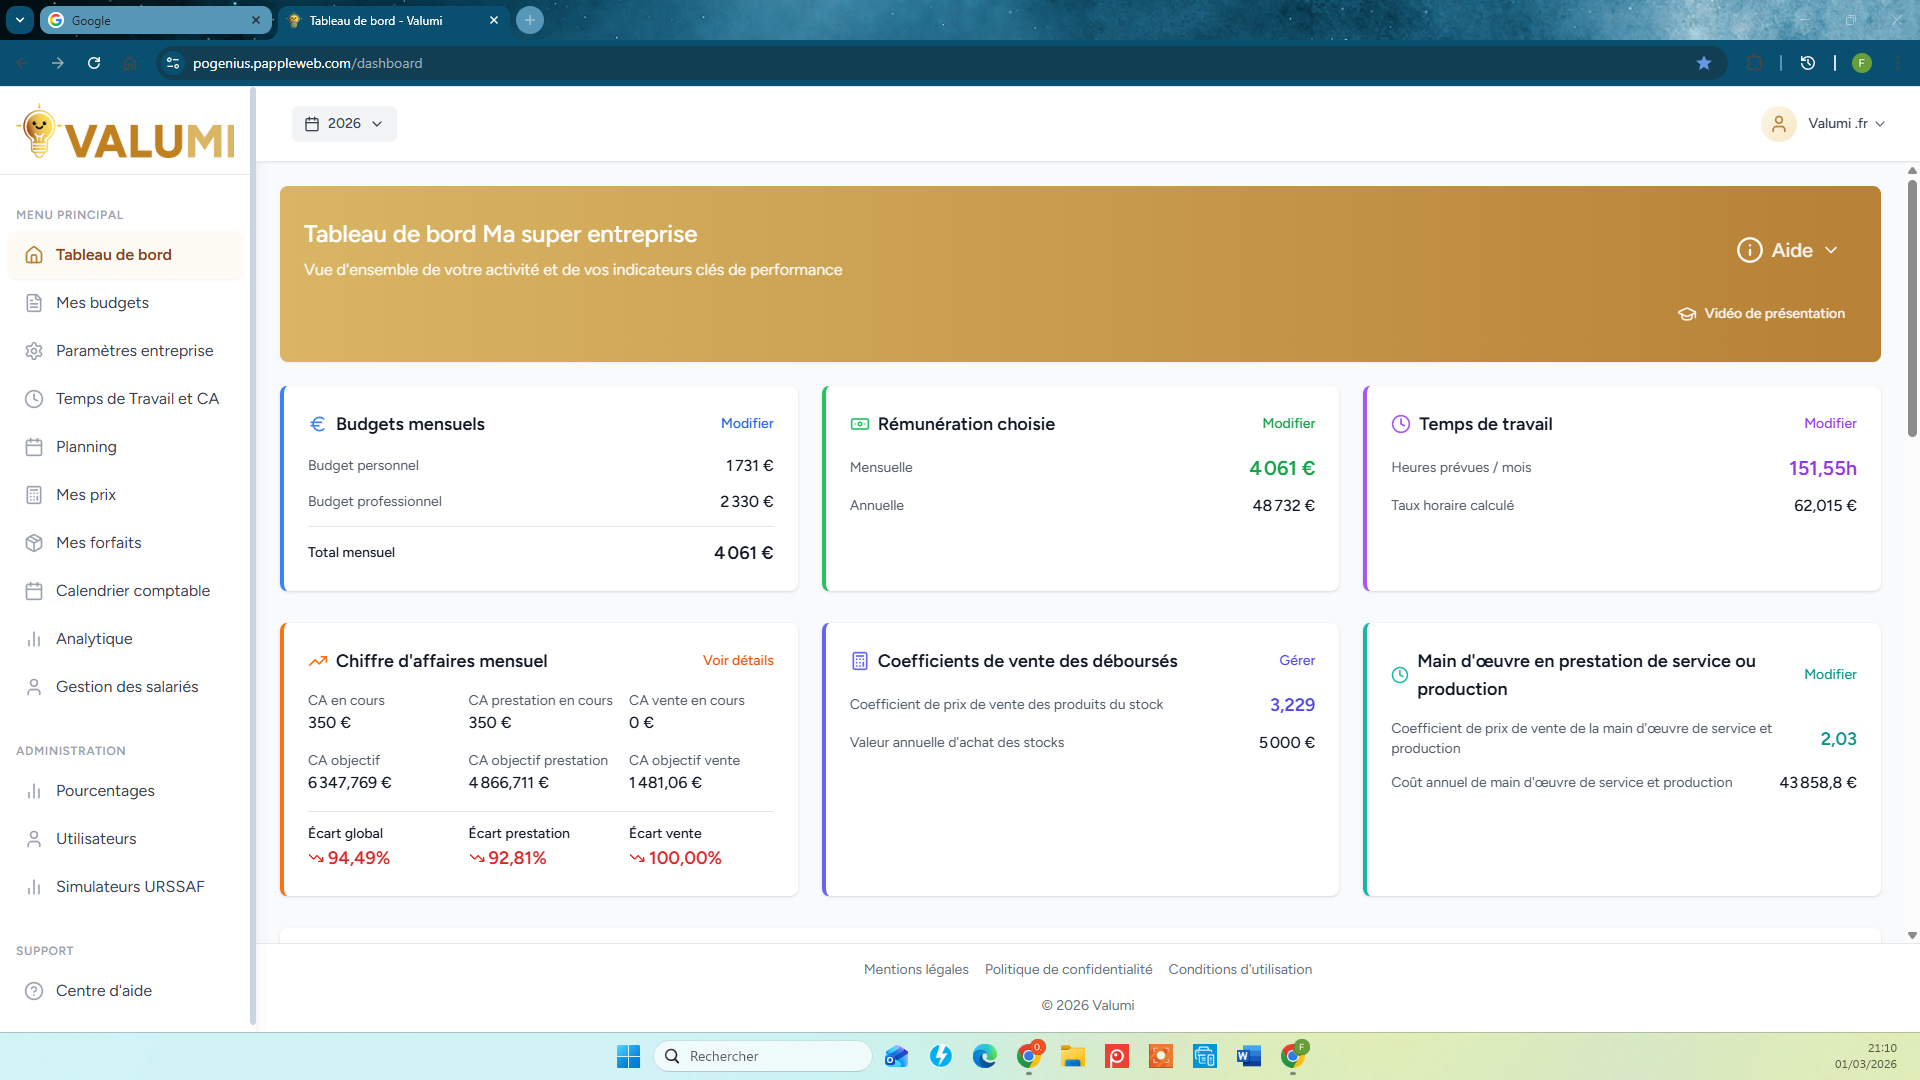Click the Analytique chart icon in sidebar
1920x1080 pixels.
34,639
